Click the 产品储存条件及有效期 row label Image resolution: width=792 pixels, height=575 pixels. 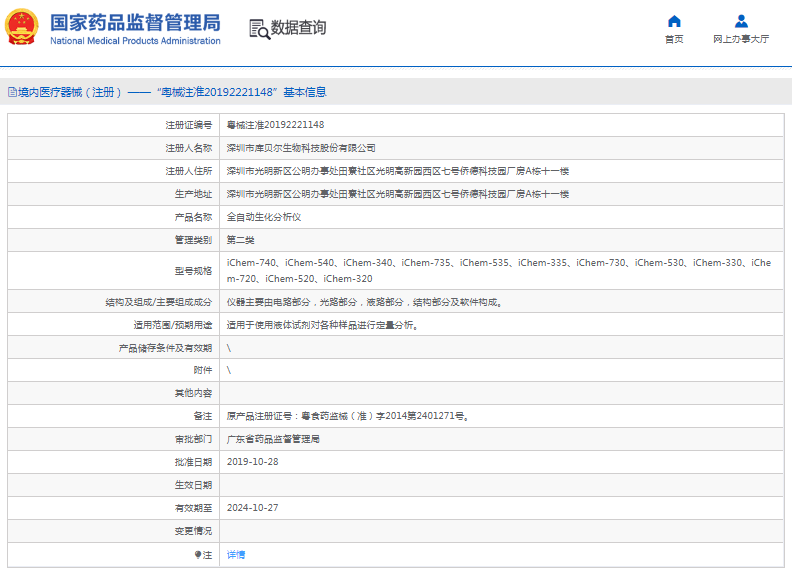[x=166, y=348]
